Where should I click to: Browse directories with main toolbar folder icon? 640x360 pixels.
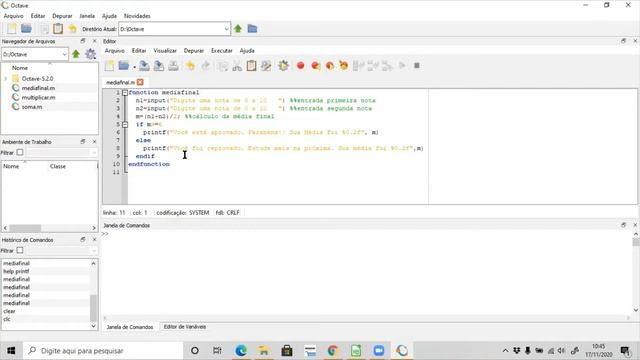252,29
